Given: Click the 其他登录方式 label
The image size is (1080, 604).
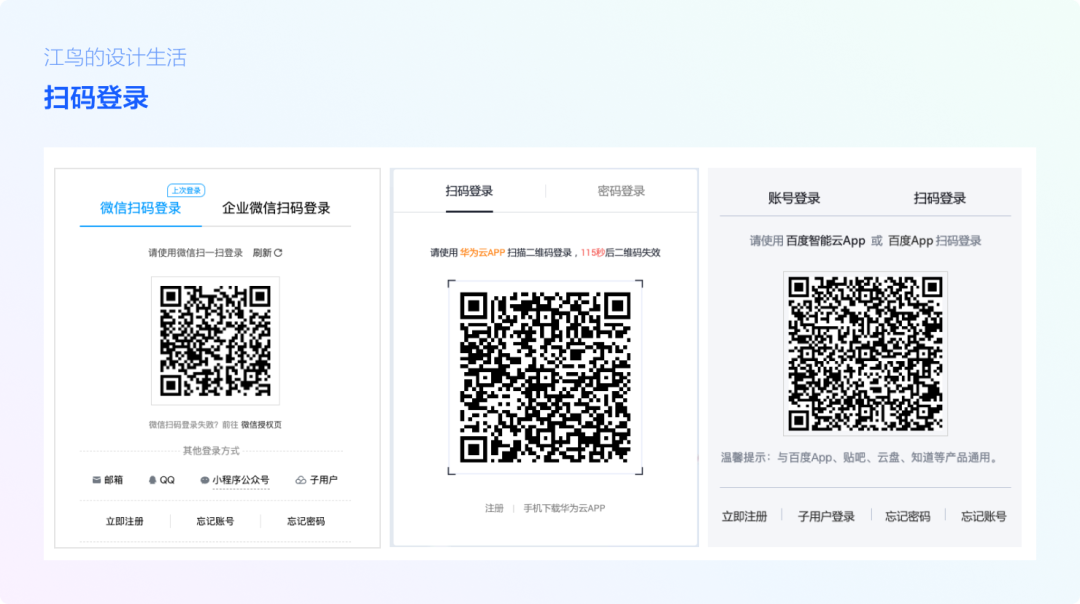Looking at the screenshot, I should (211, 451).
